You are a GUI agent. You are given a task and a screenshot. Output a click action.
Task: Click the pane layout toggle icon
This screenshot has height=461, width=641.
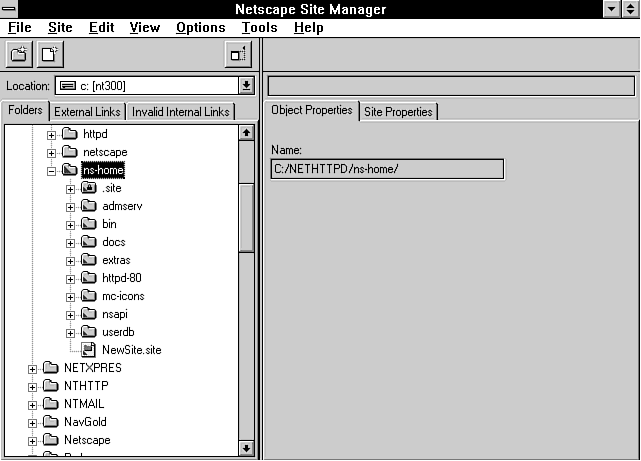click(x=237, y=54)
